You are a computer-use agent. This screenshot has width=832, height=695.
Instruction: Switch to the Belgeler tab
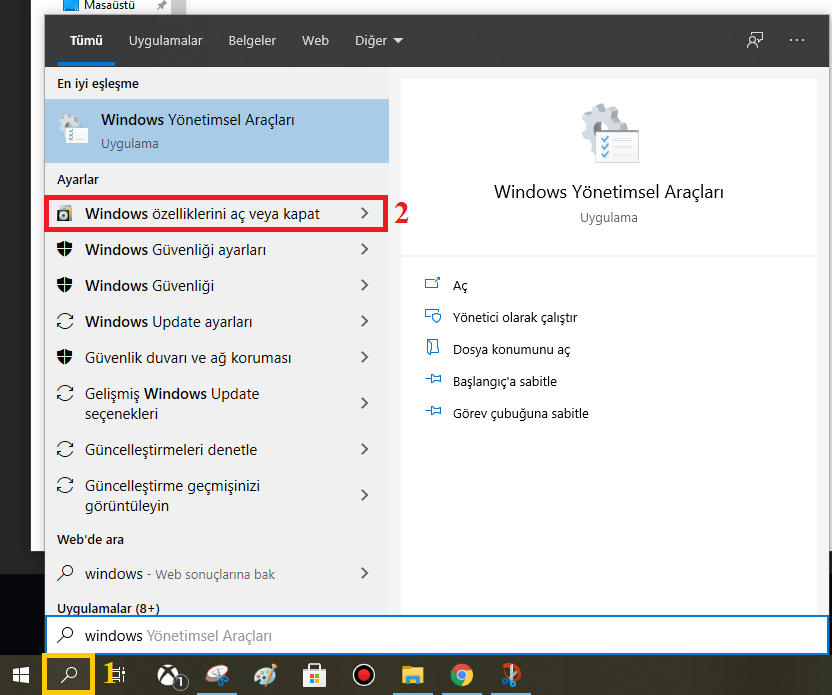252,41
